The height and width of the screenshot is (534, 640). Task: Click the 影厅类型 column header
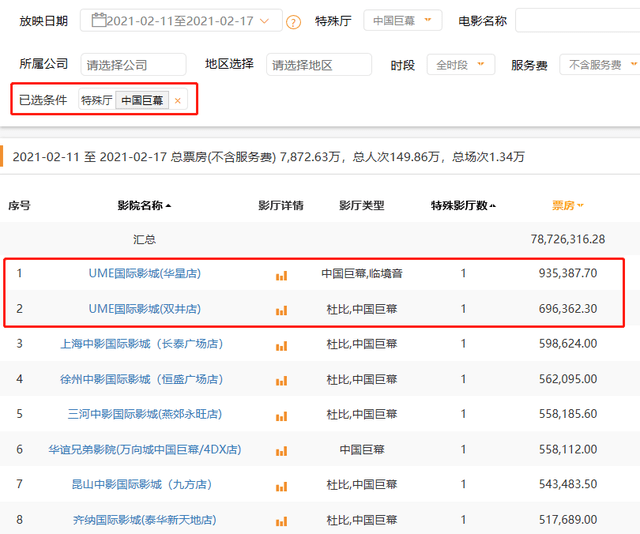(x=362, y=205)
